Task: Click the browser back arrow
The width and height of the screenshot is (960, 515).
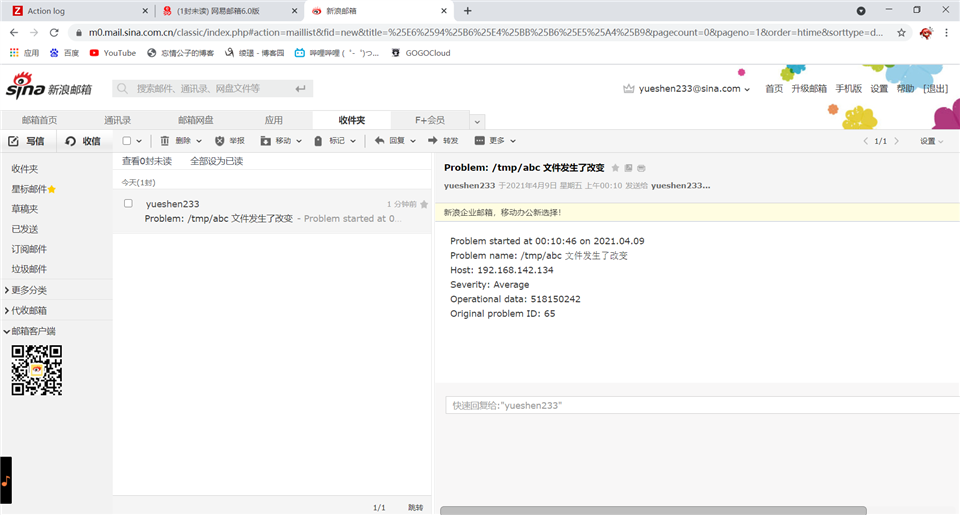Action: [14, 32]
